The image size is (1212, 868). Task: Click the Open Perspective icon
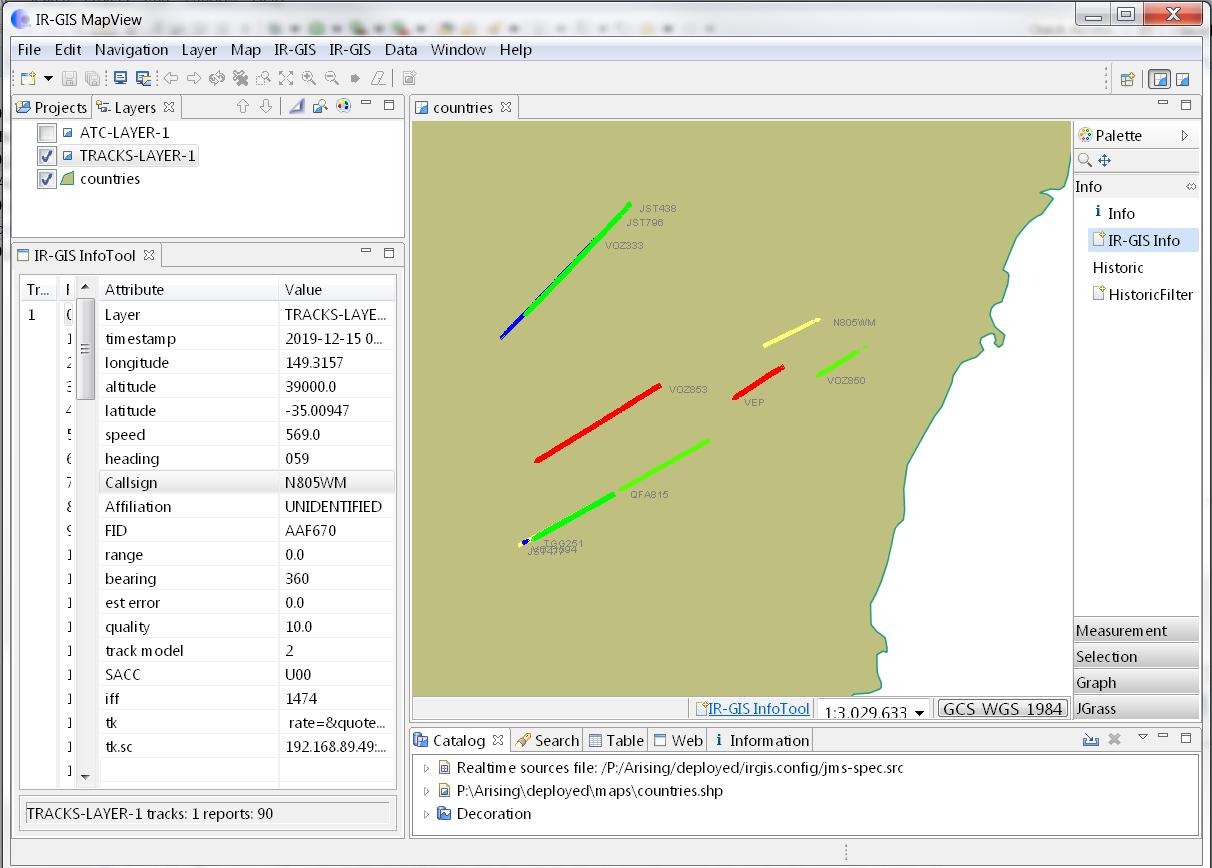tap(1127, 79)
